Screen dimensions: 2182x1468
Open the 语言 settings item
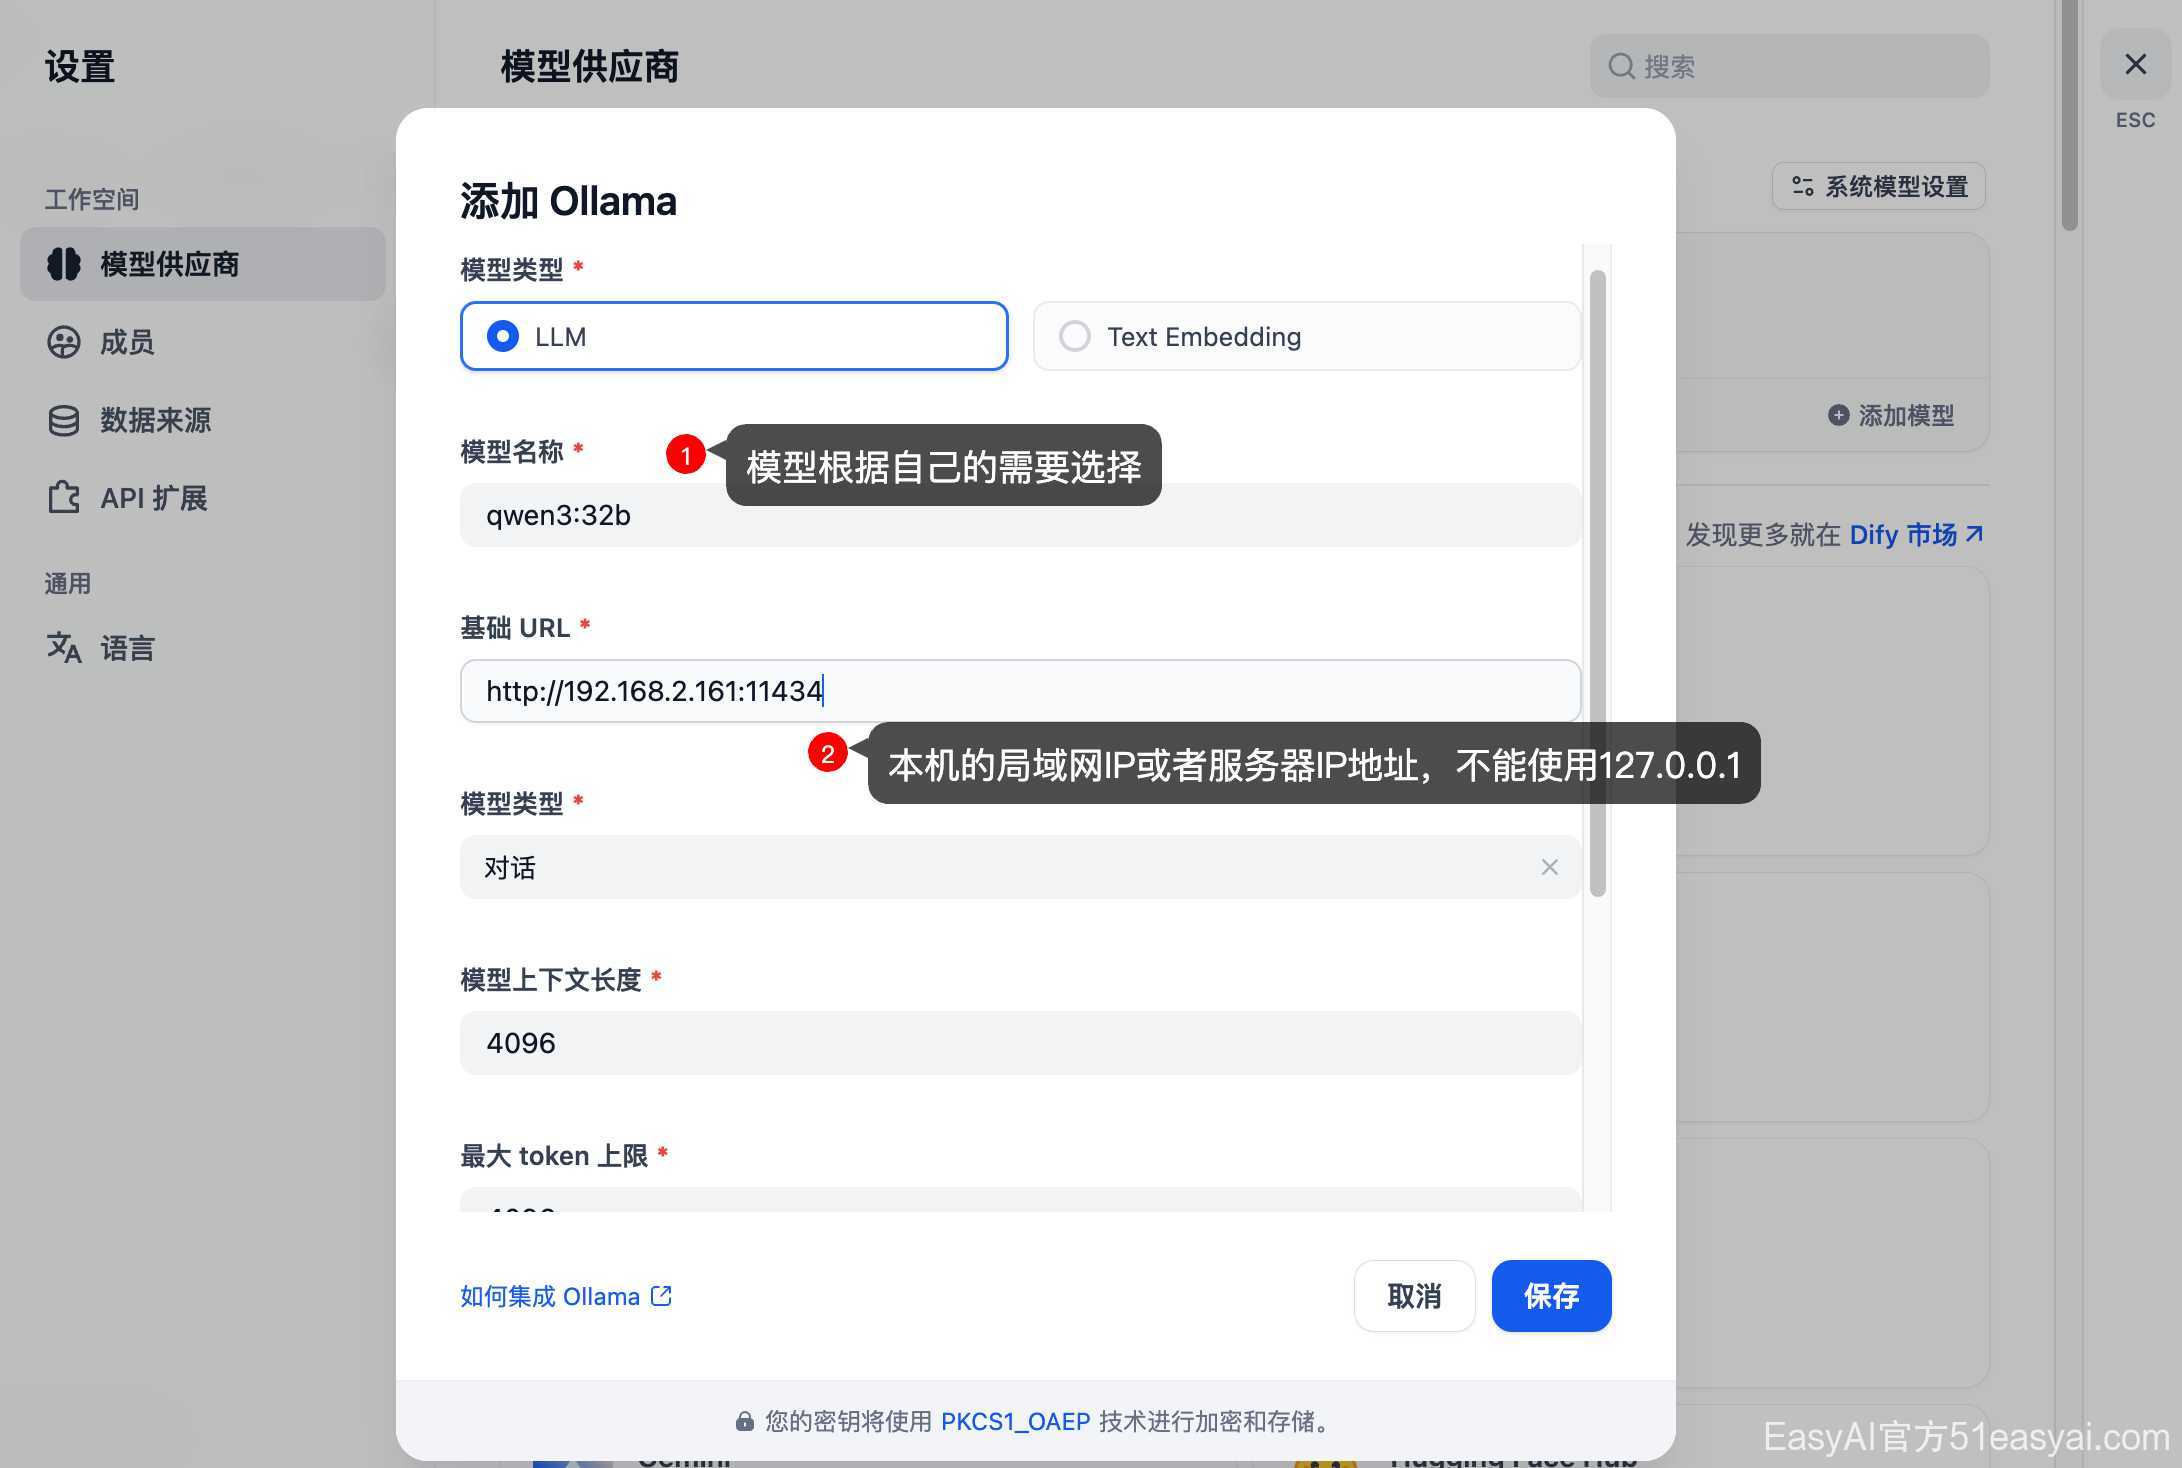(202, 648)
